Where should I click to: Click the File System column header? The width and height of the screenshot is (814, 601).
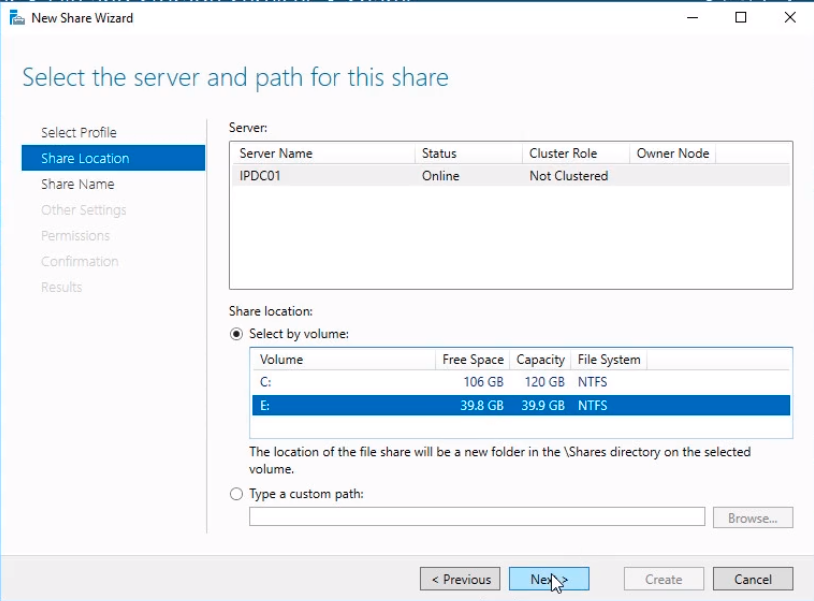click(608, 359)
